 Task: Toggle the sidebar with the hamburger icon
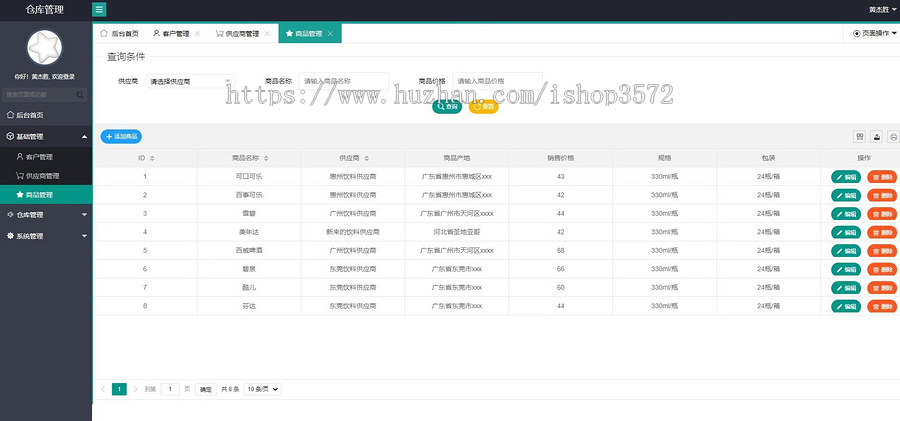coord(99,10)
